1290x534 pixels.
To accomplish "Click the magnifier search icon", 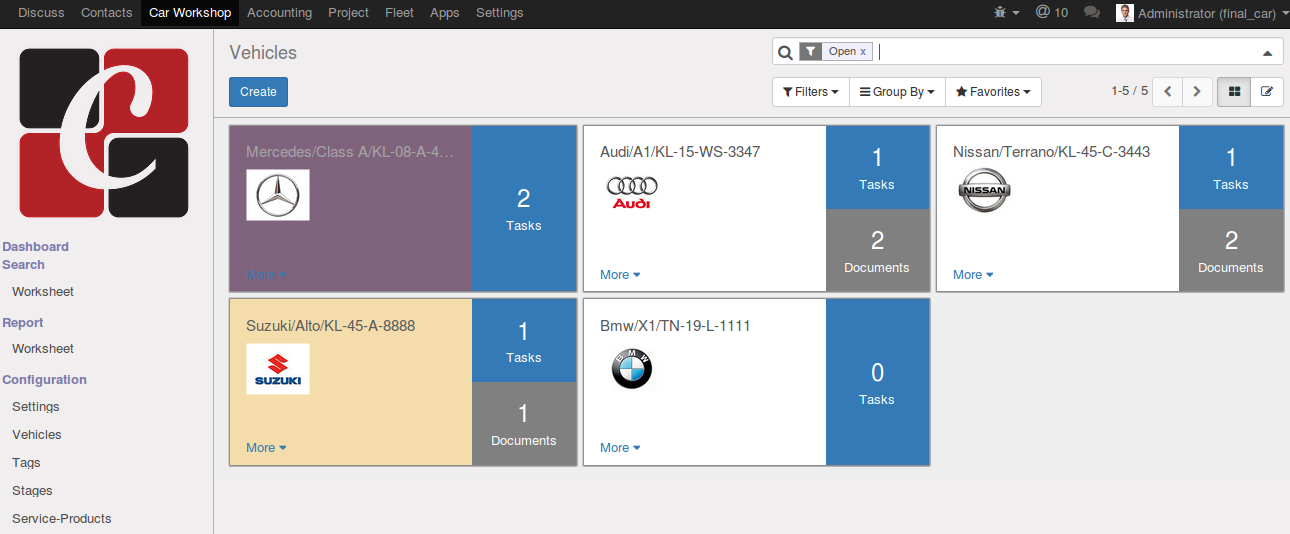I will (785, 52).
